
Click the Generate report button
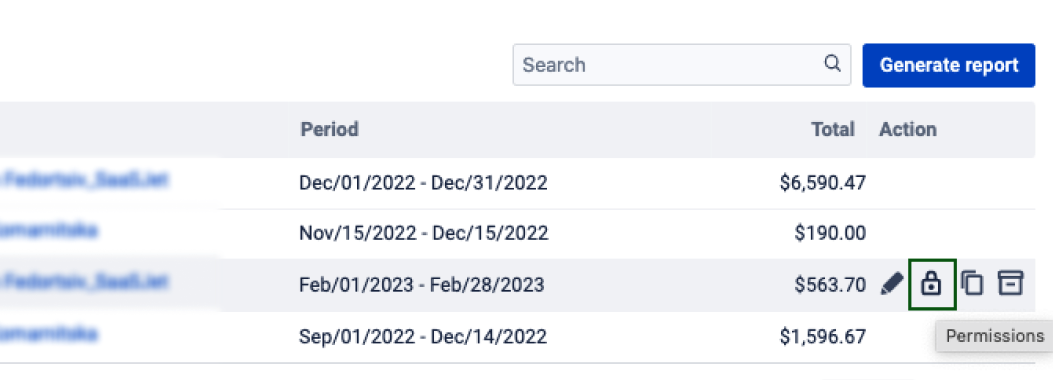click(x=948, y=65)
